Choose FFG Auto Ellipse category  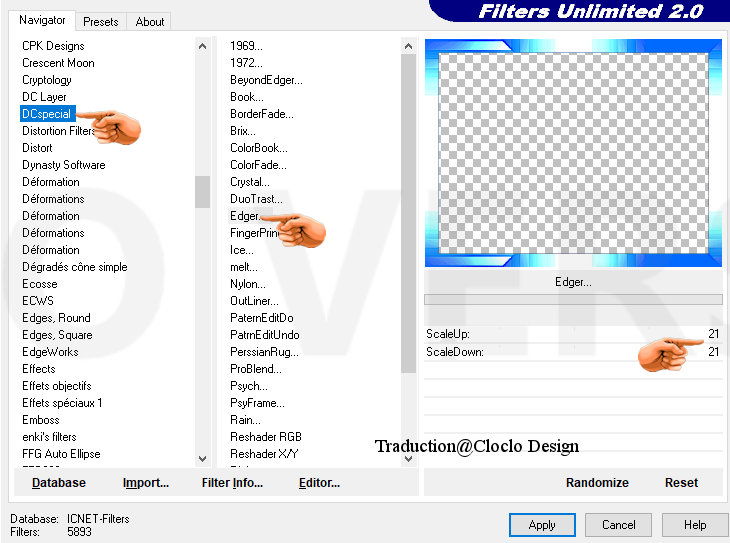[x=61, y=454]
